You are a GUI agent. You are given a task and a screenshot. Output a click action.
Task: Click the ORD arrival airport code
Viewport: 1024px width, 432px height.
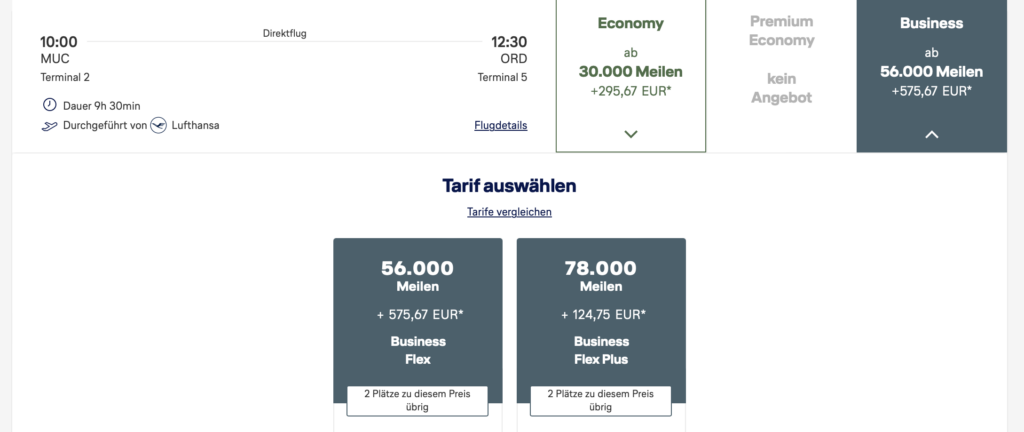(513, 59)
